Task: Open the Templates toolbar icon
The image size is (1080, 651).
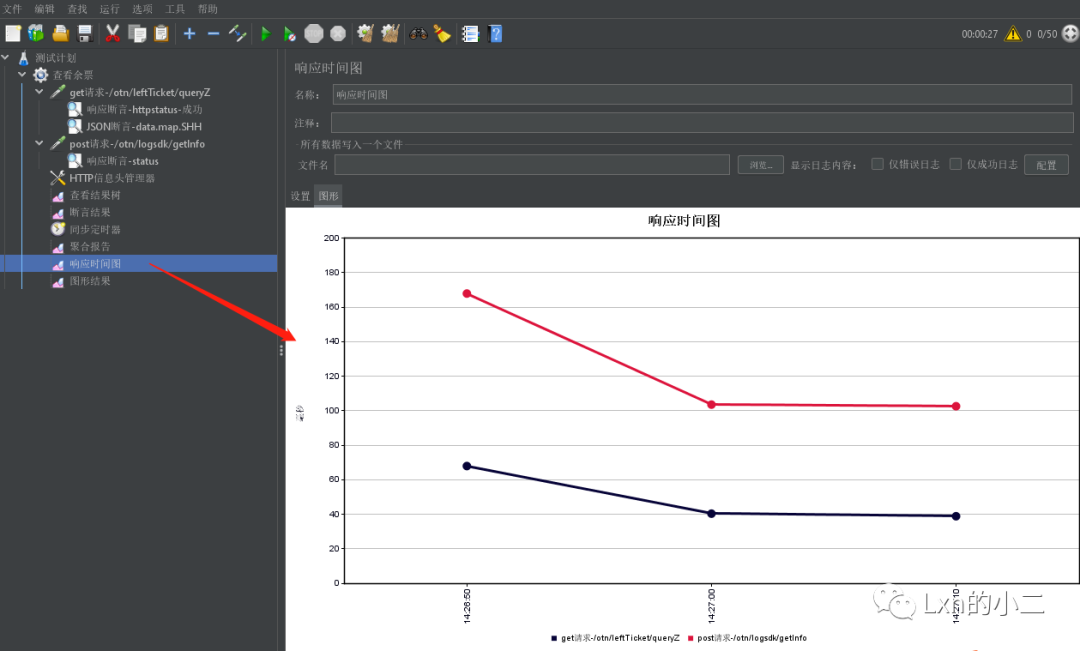Action: [36, 33]
